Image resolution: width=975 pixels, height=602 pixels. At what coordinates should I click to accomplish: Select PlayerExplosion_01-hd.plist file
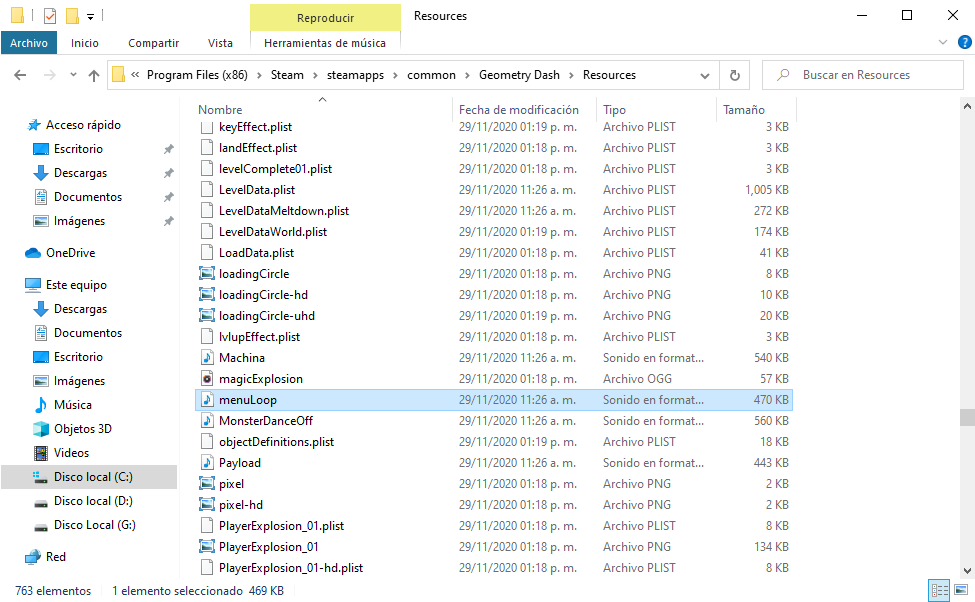pos(494,568)
